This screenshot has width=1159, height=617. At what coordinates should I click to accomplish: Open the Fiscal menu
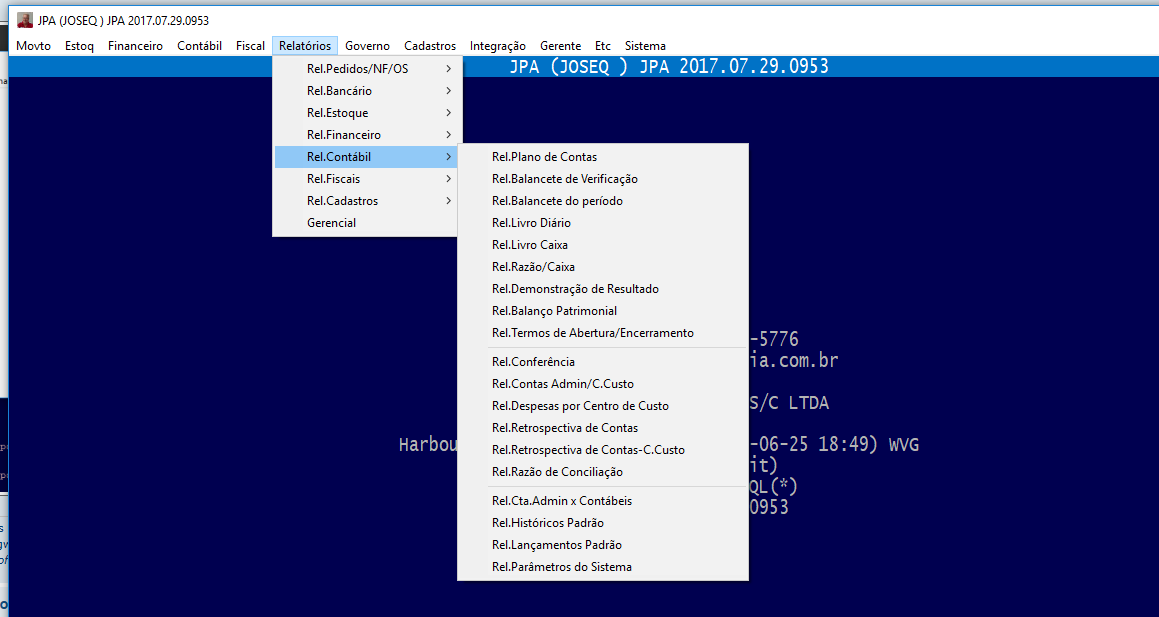(x=251, y=46)
